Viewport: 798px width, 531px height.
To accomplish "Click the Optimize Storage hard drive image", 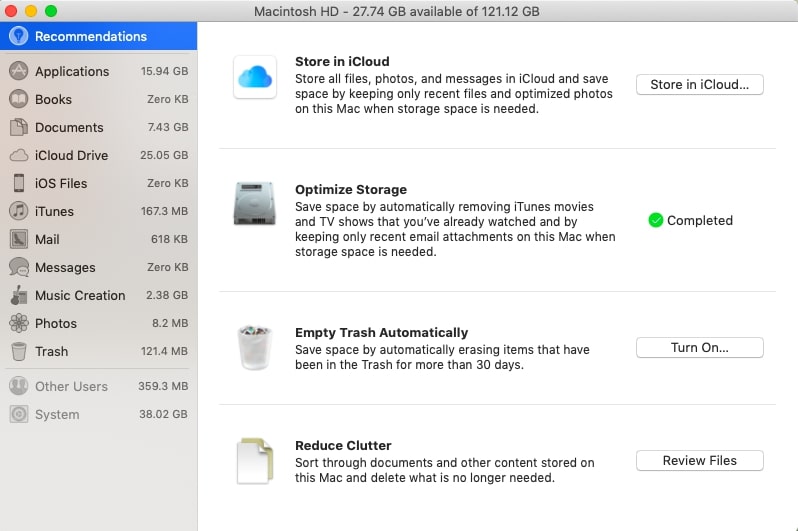I will pyautogui.click(x=254, y=203).
